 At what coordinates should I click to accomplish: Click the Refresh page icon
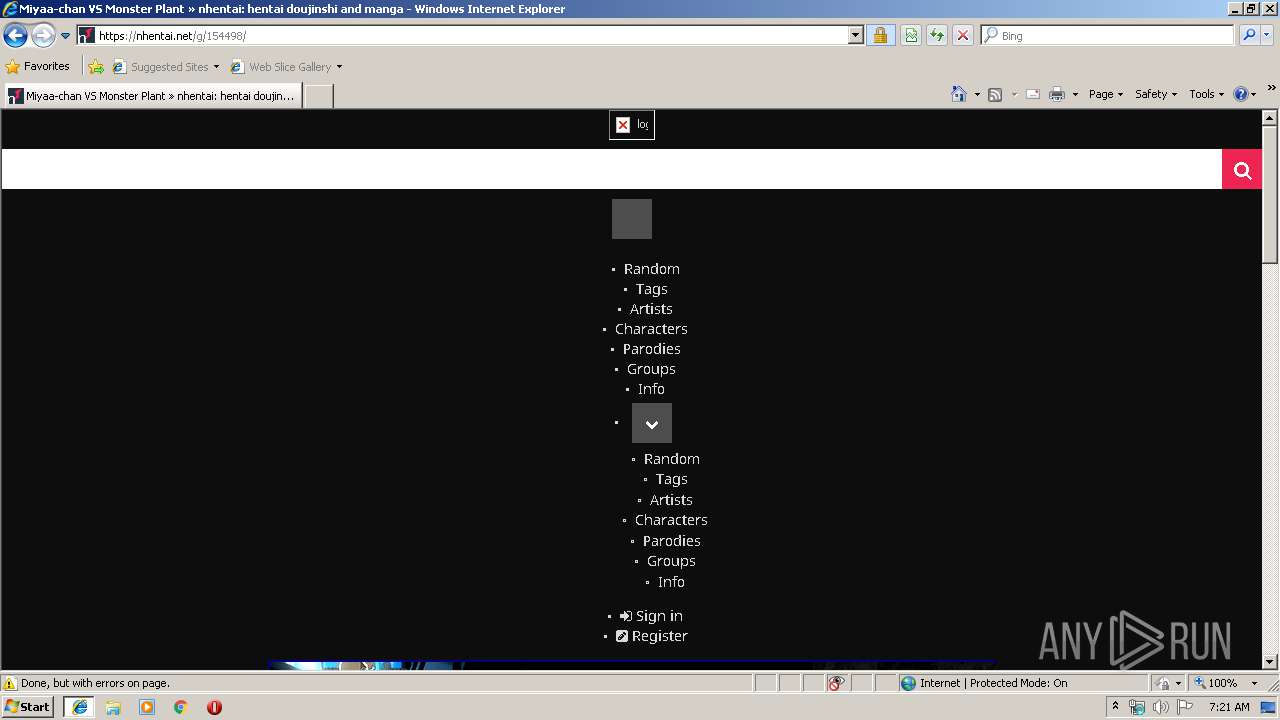937,36
